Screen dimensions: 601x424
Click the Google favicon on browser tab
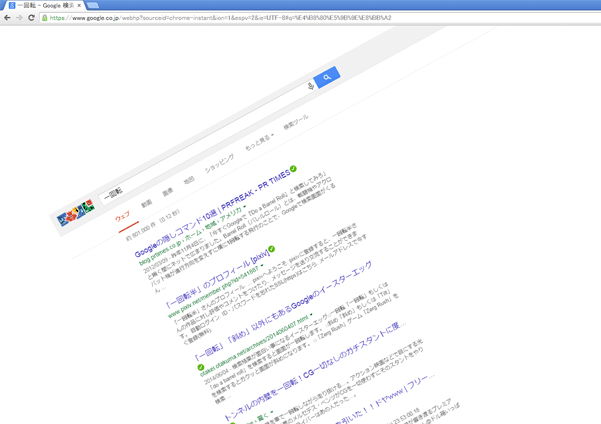coord(12,5)
